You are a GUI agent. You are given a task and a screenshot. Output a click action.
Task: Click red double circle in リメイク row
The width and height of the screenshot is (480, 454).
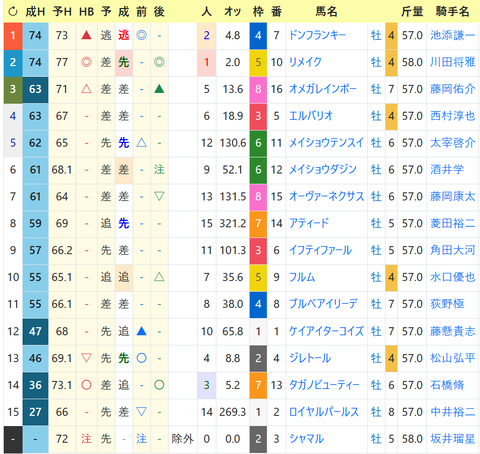coord(86,62)
